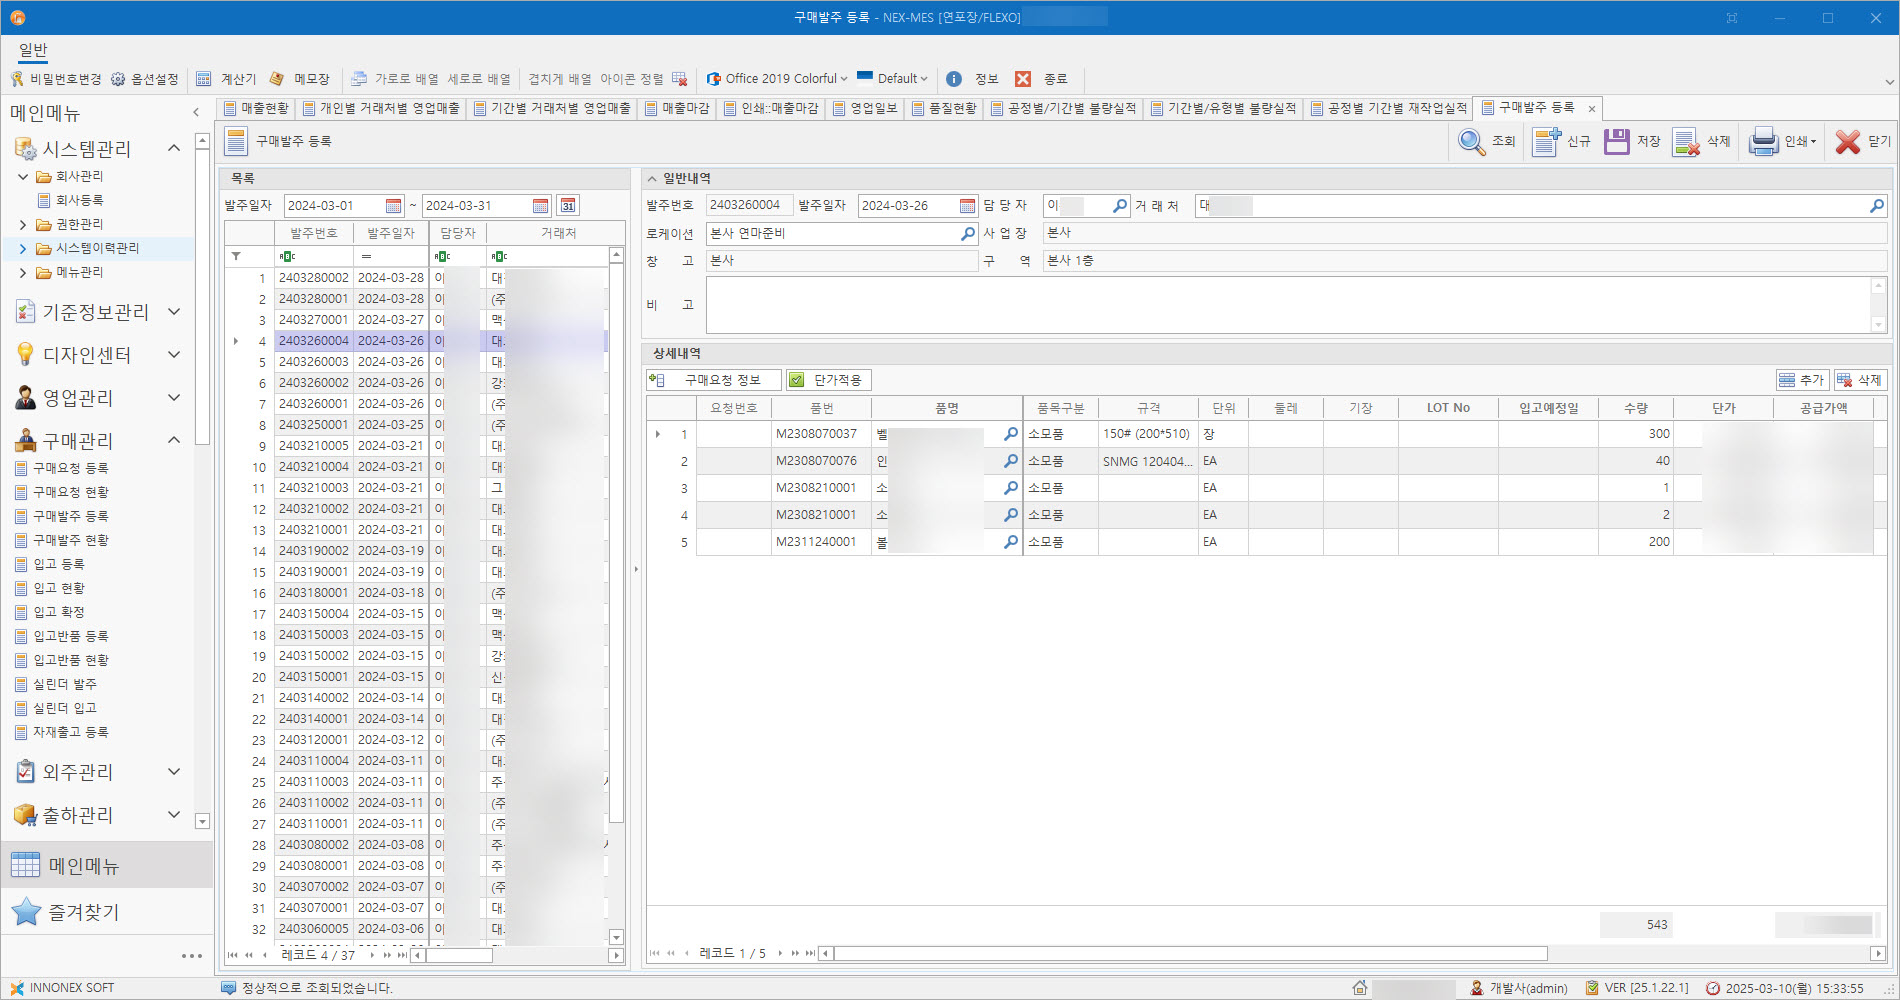Click the 삭제 delete icon in toolbar
This screenshot has width=1900, height=1000.
coord(1687,142)
